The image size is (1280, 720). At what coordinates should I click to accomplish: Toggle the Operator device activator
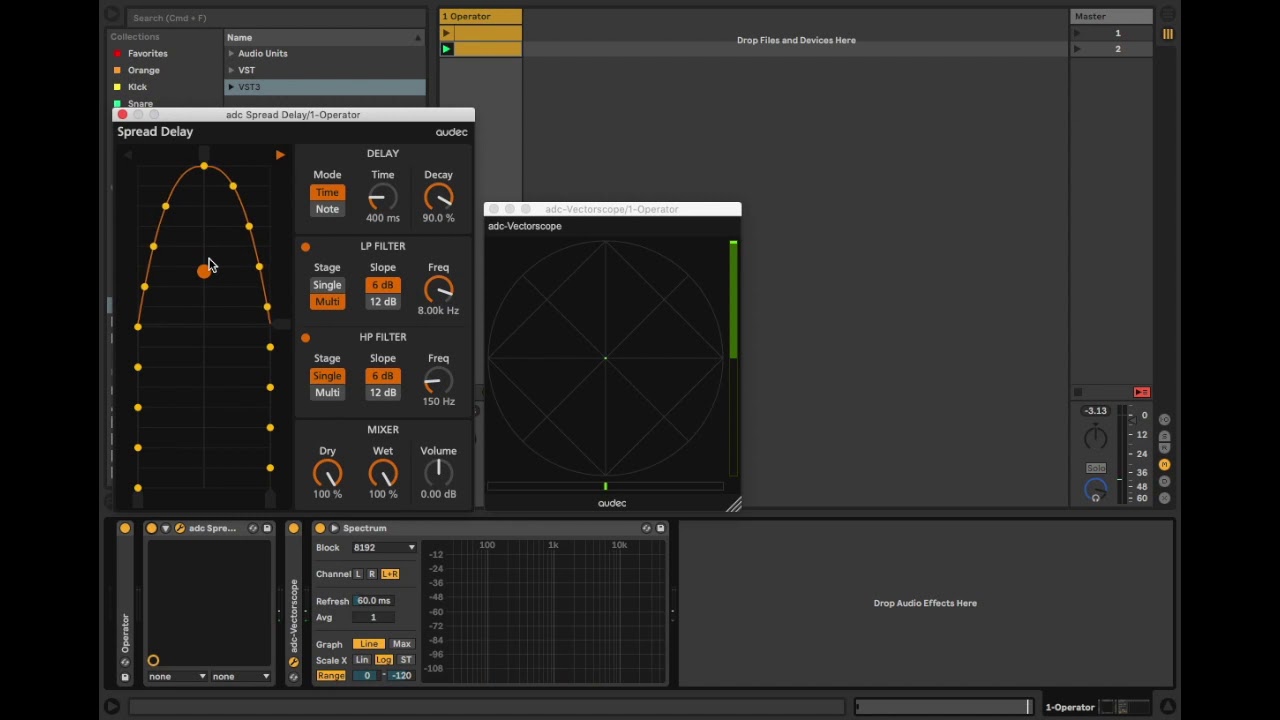pyautogui.click(x=125, y=528)
